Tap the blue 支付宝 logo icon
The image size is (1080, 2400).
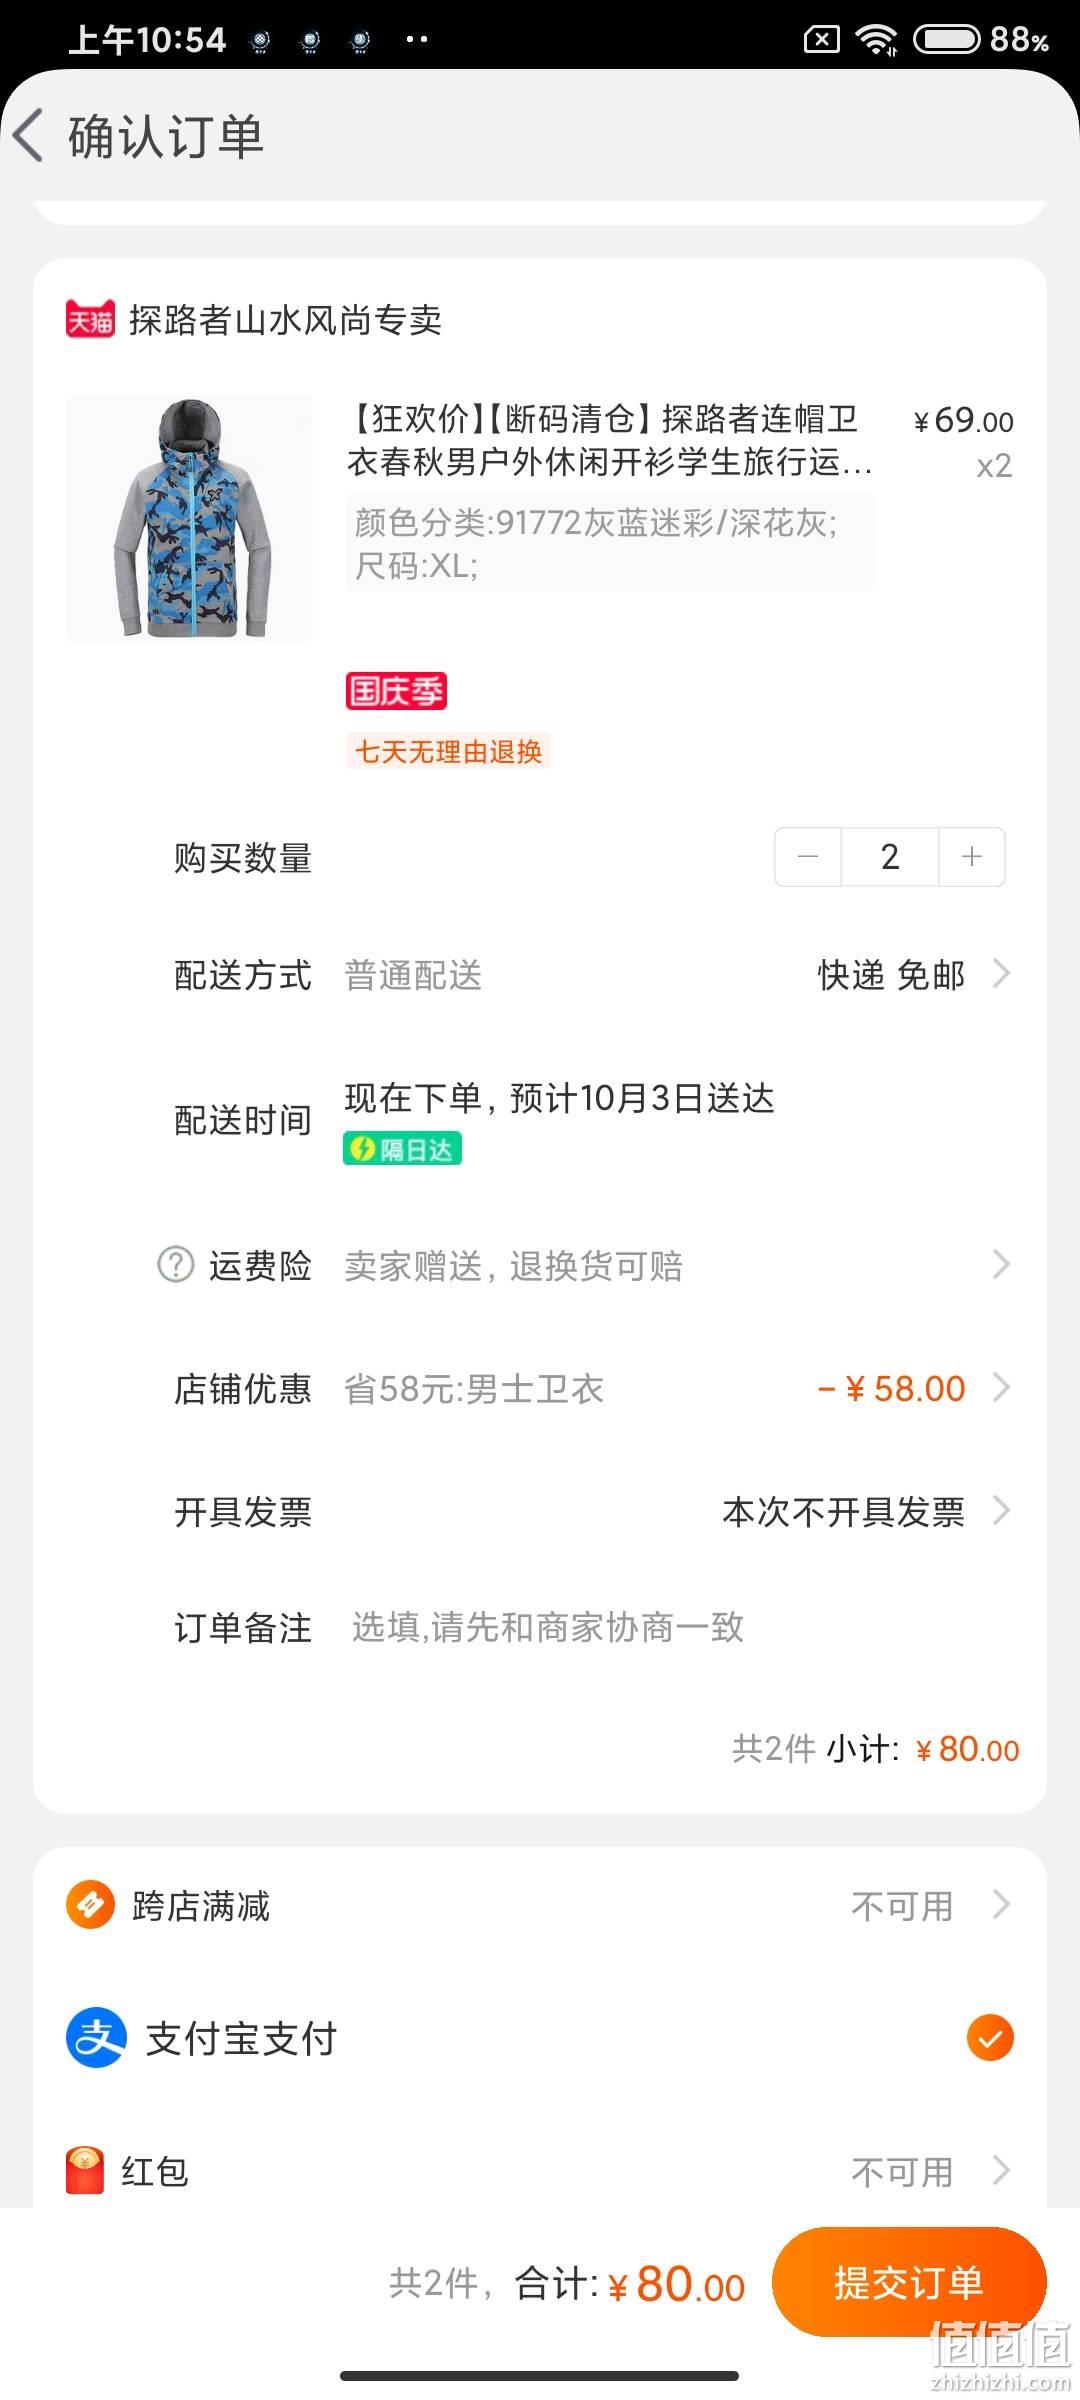[96, 2037]
